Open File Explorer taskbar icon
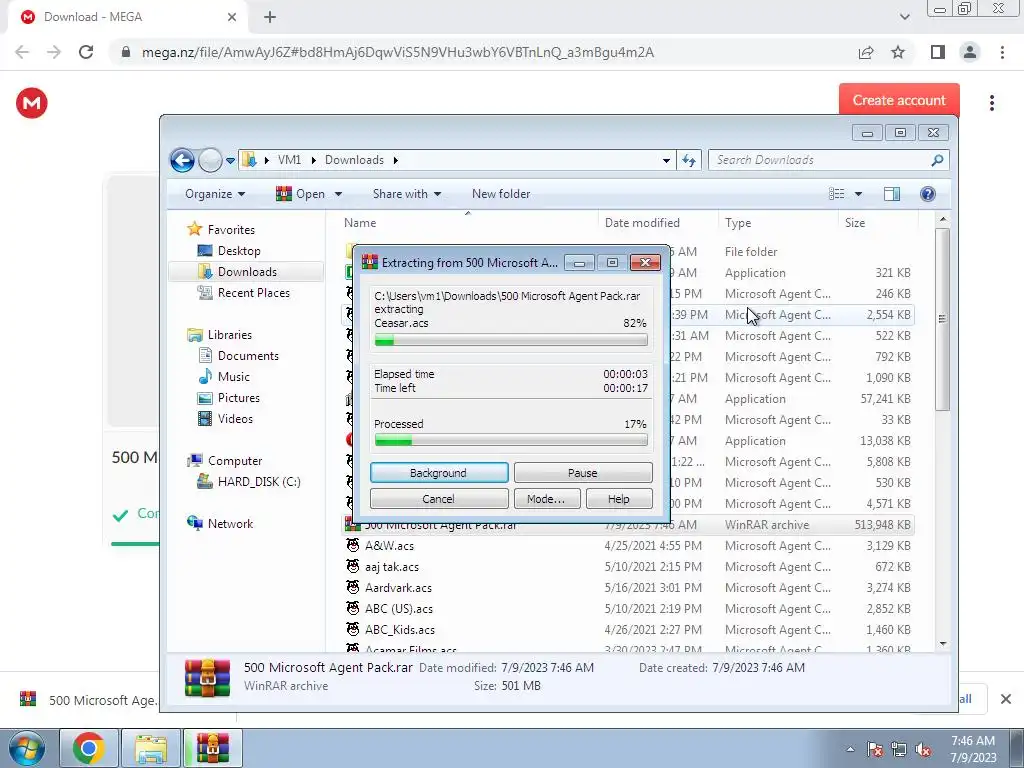Image resolution: width=1024 pixels, height=768 pixels. tap(151, 748)
